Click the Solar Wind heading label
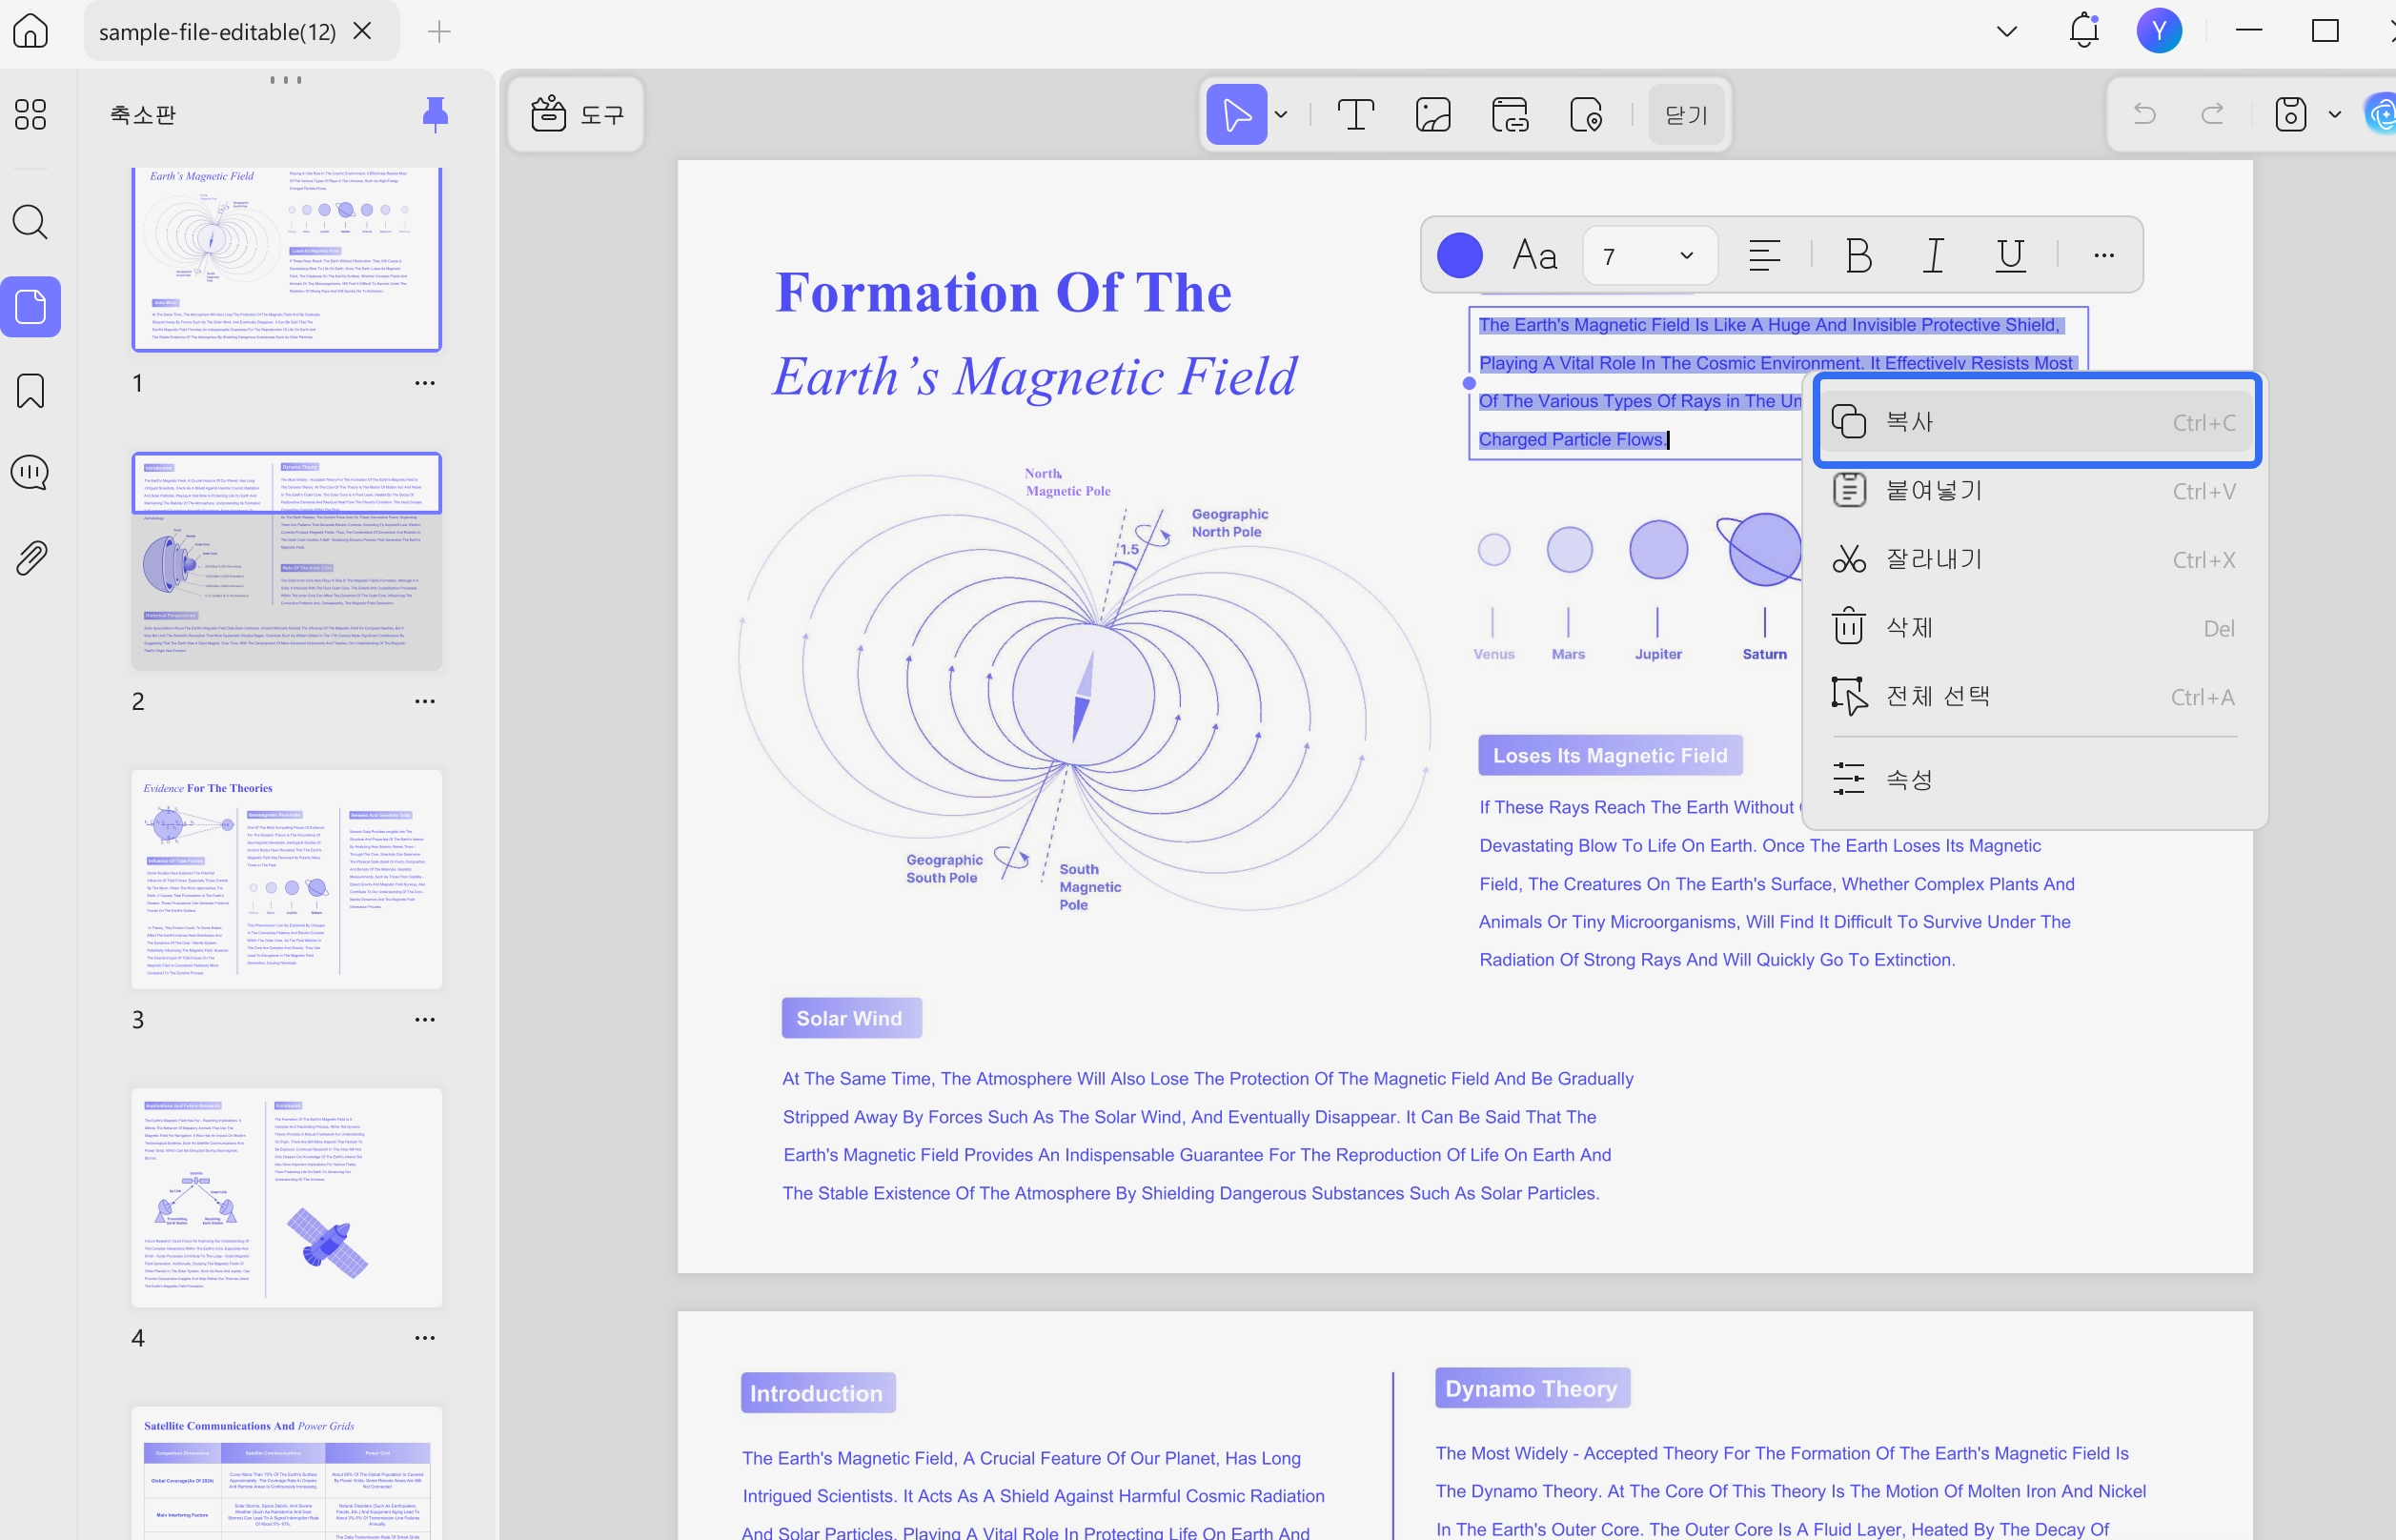This screenshot has width=2396, height=1540. click(850, 1017)
